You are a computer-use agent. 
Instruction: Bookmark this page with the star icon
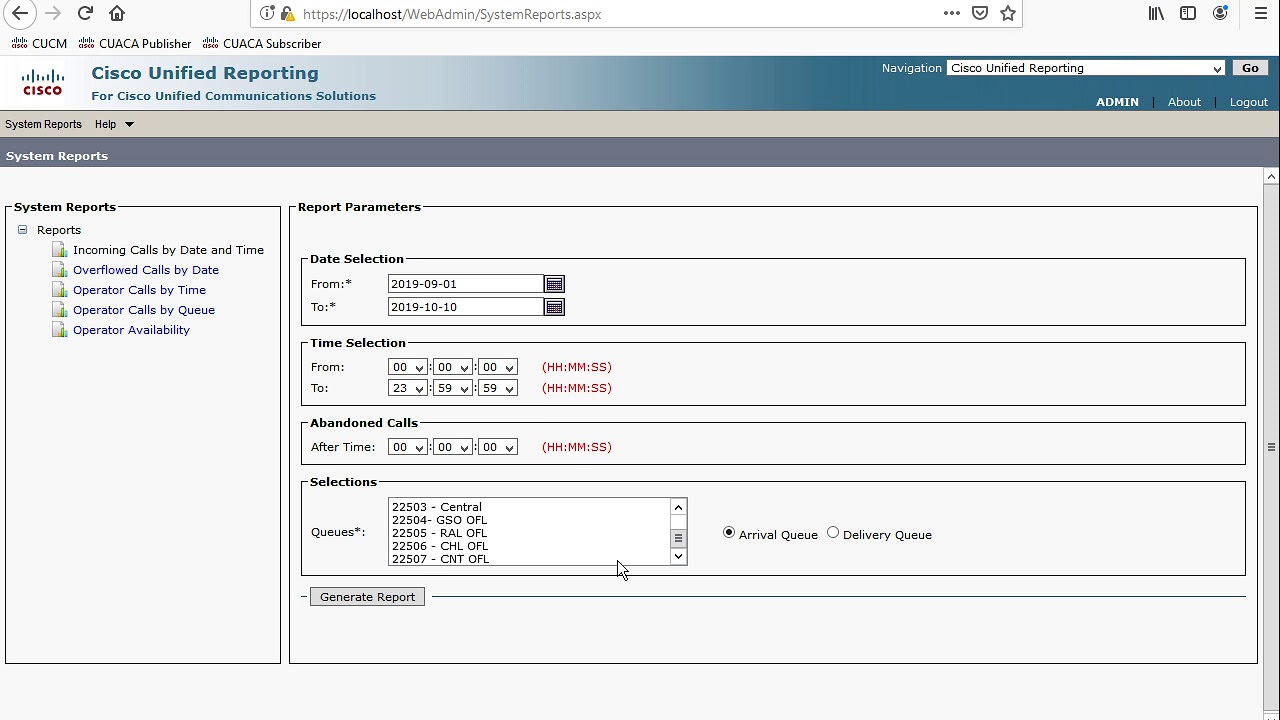point(1008,13)
